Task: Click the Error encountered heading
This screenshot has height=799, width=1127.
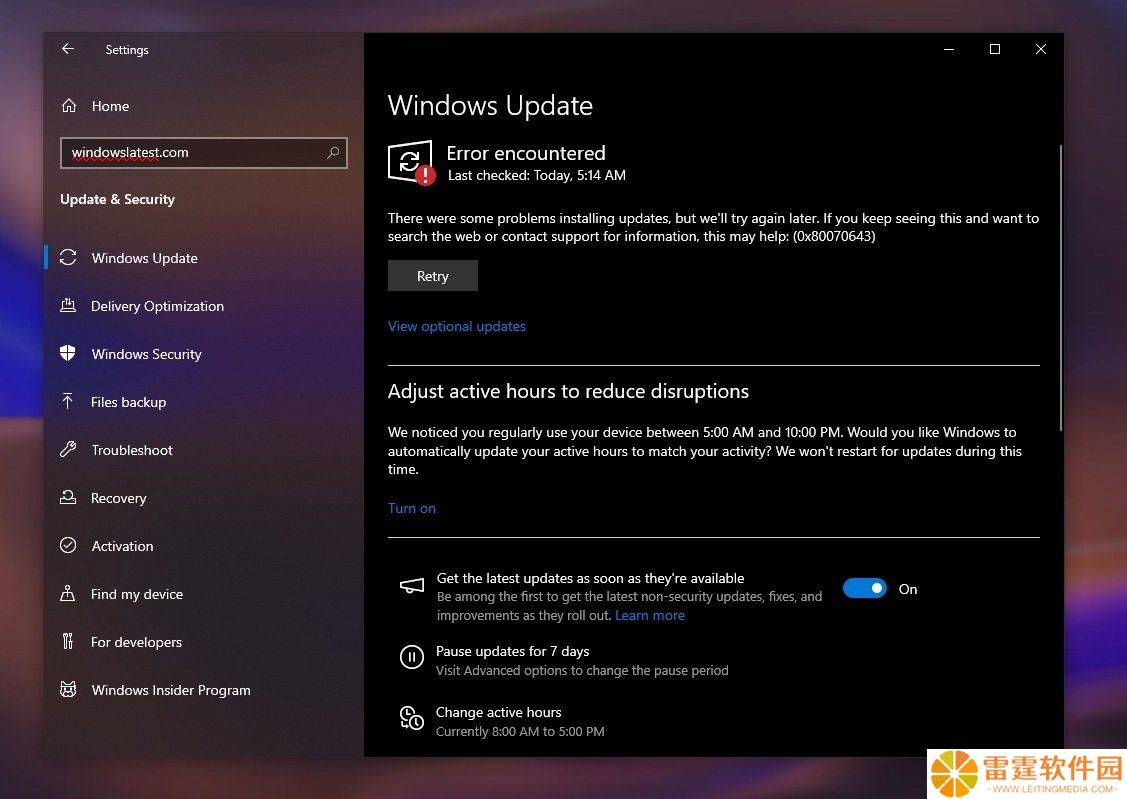Action: pos(525,153)
